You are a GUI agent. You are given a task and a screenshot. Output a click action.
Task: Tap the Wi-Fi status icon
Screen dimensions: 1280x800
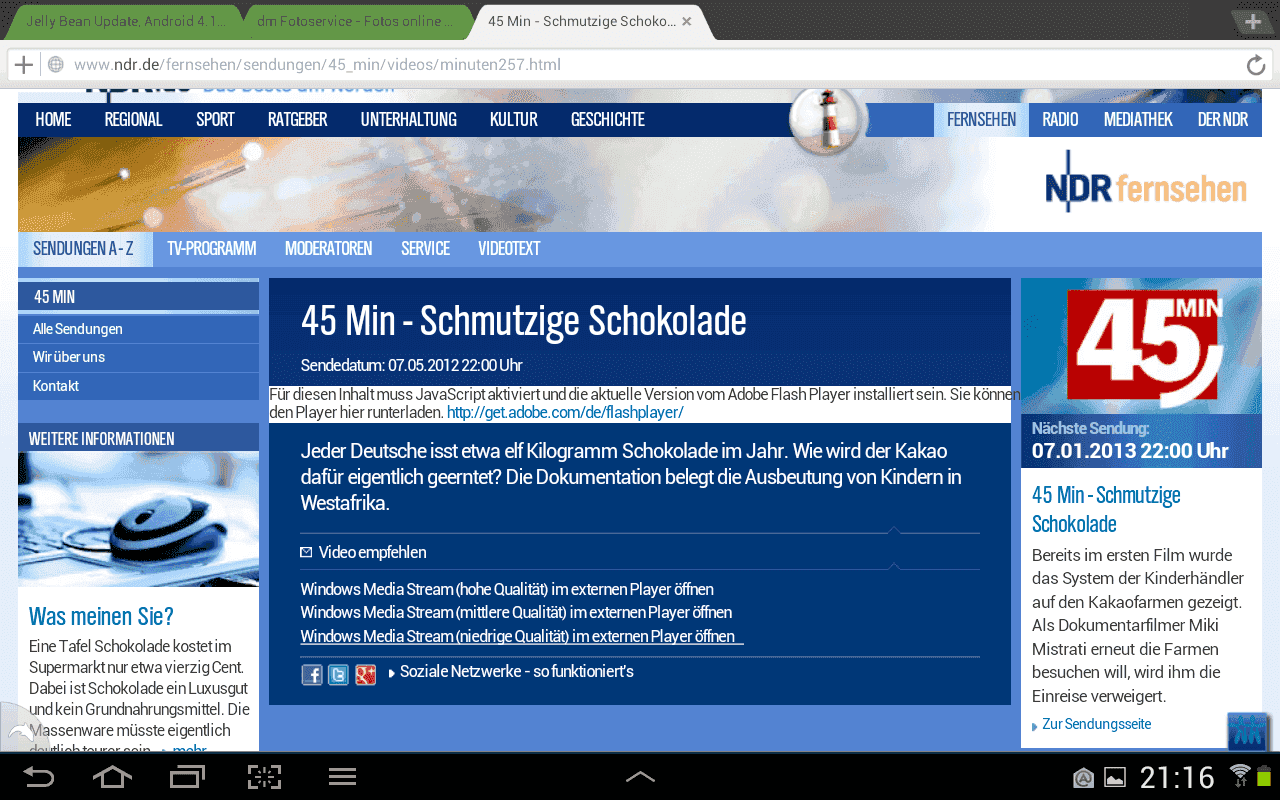tap(1241, 775)
